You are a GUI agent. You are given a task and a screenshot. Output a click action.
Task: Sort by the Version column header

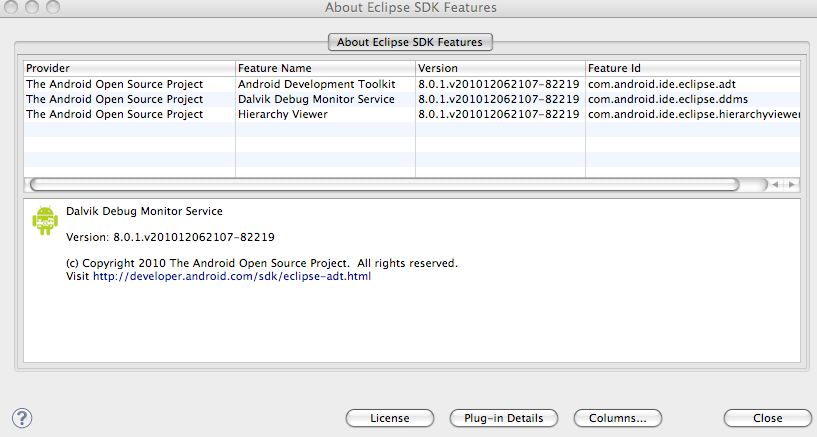click(500, 68)
